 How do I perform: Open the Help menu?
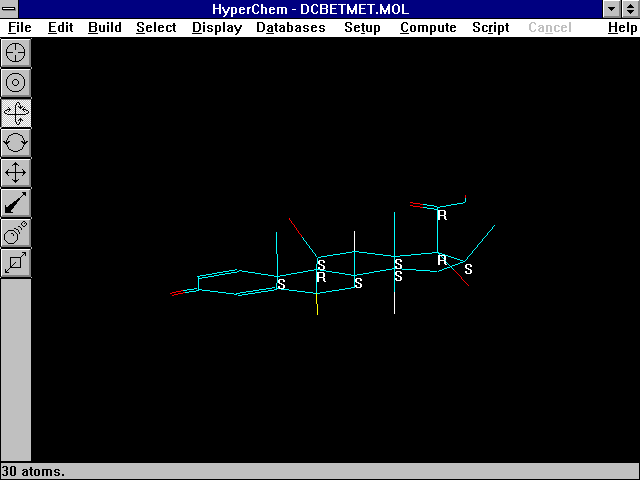tap(622, 27)
